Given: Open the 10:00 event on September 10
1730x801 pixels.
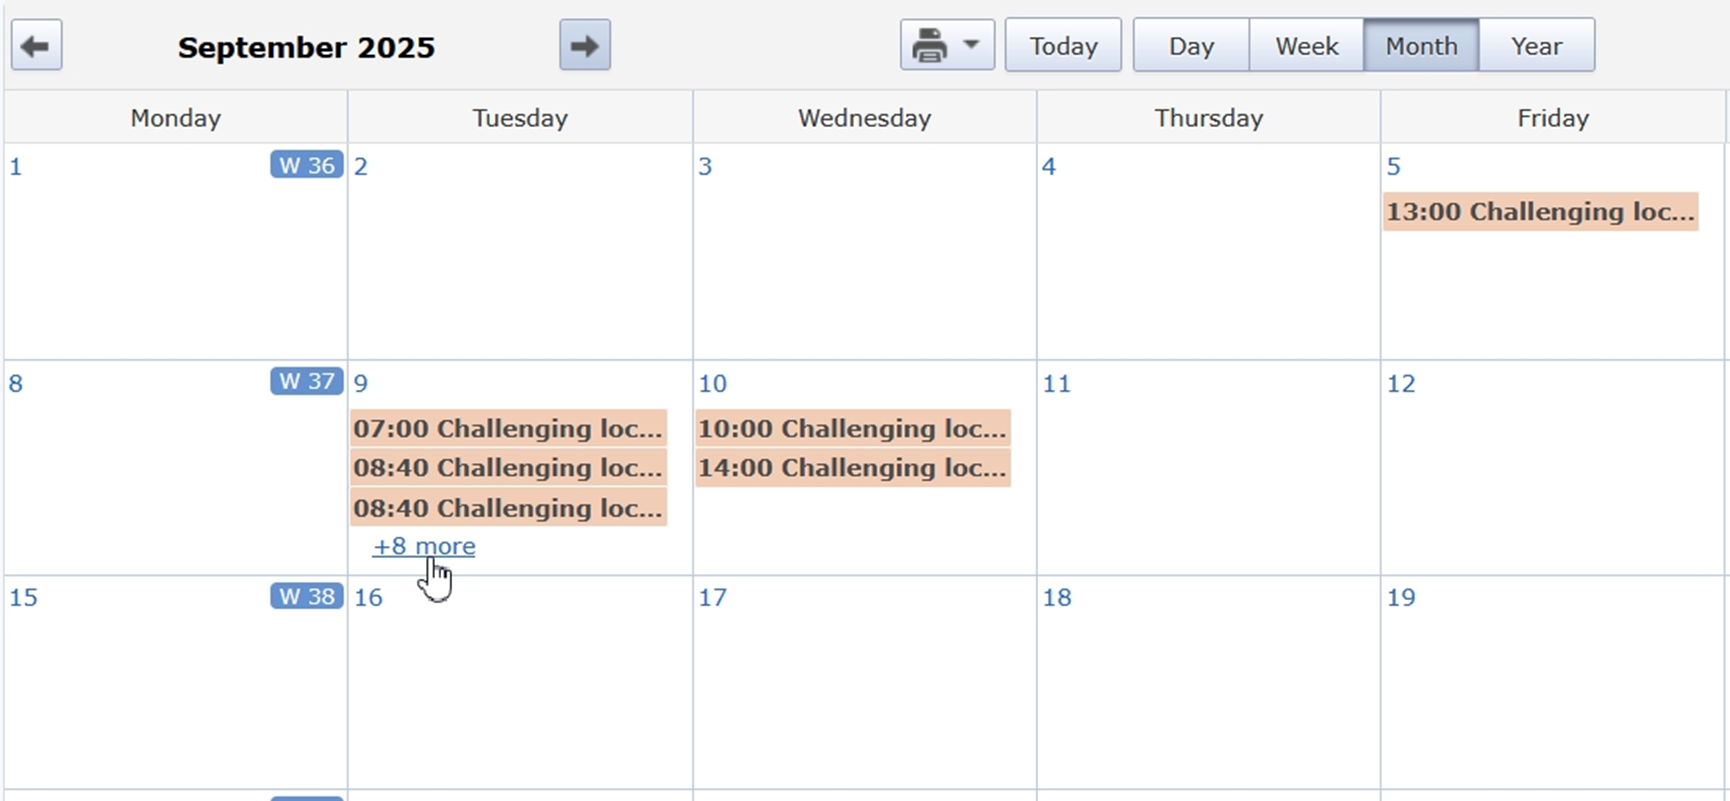Looking at the screenshot, I should (x=852, y=429).
